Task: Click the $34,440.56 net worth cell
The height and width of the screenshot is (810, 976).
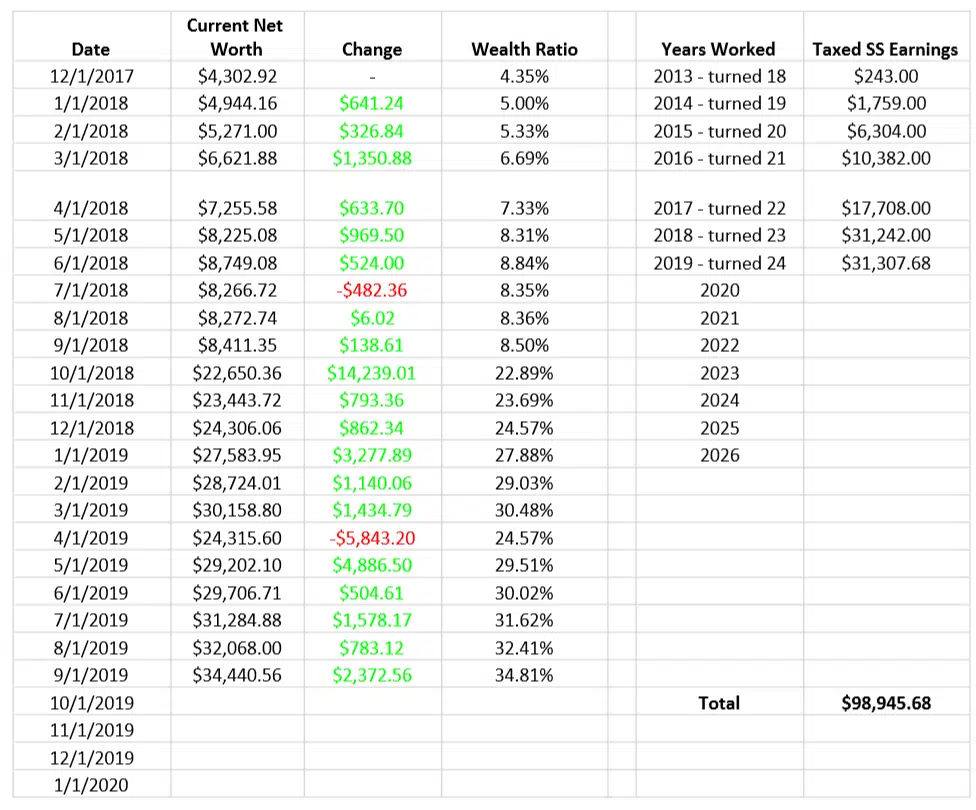Action: point(237,675)
